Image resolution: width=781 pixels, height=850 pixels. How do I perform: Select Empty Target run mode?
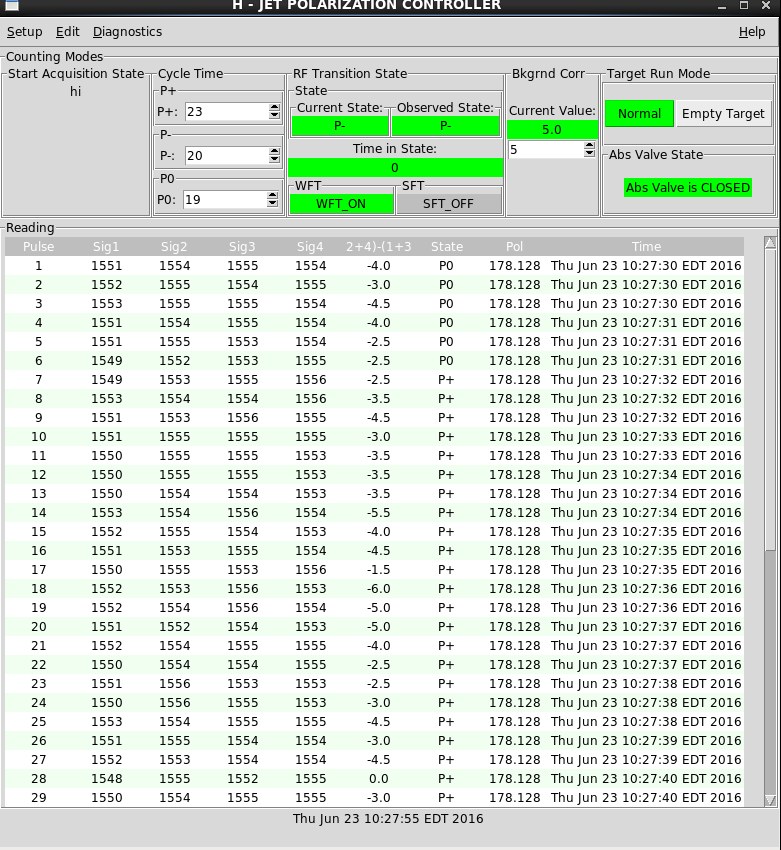(x=723, y=113)
